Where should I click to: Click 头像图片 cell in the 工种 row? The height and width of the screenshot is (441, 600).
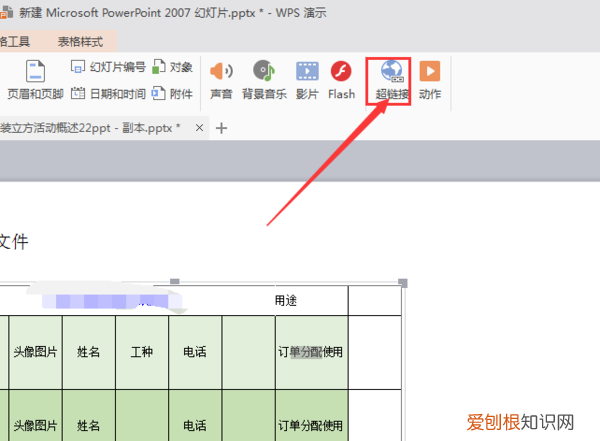coord(35,352)
